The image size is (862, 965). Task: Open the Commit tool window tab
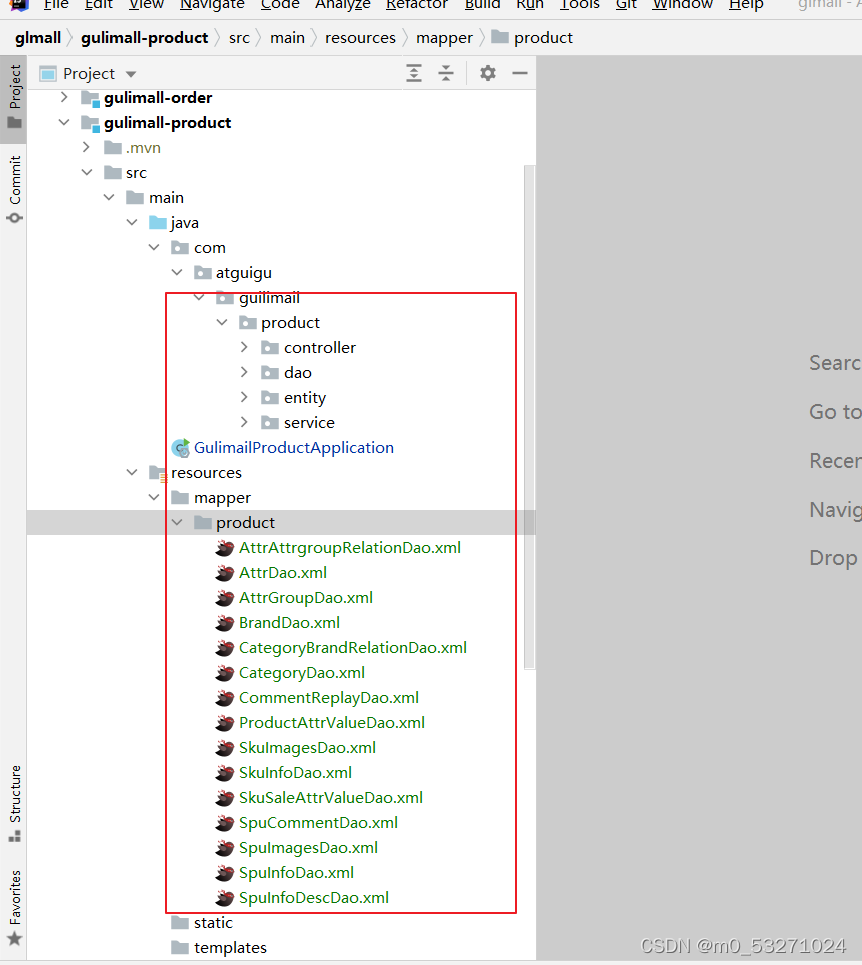[14, 189]
